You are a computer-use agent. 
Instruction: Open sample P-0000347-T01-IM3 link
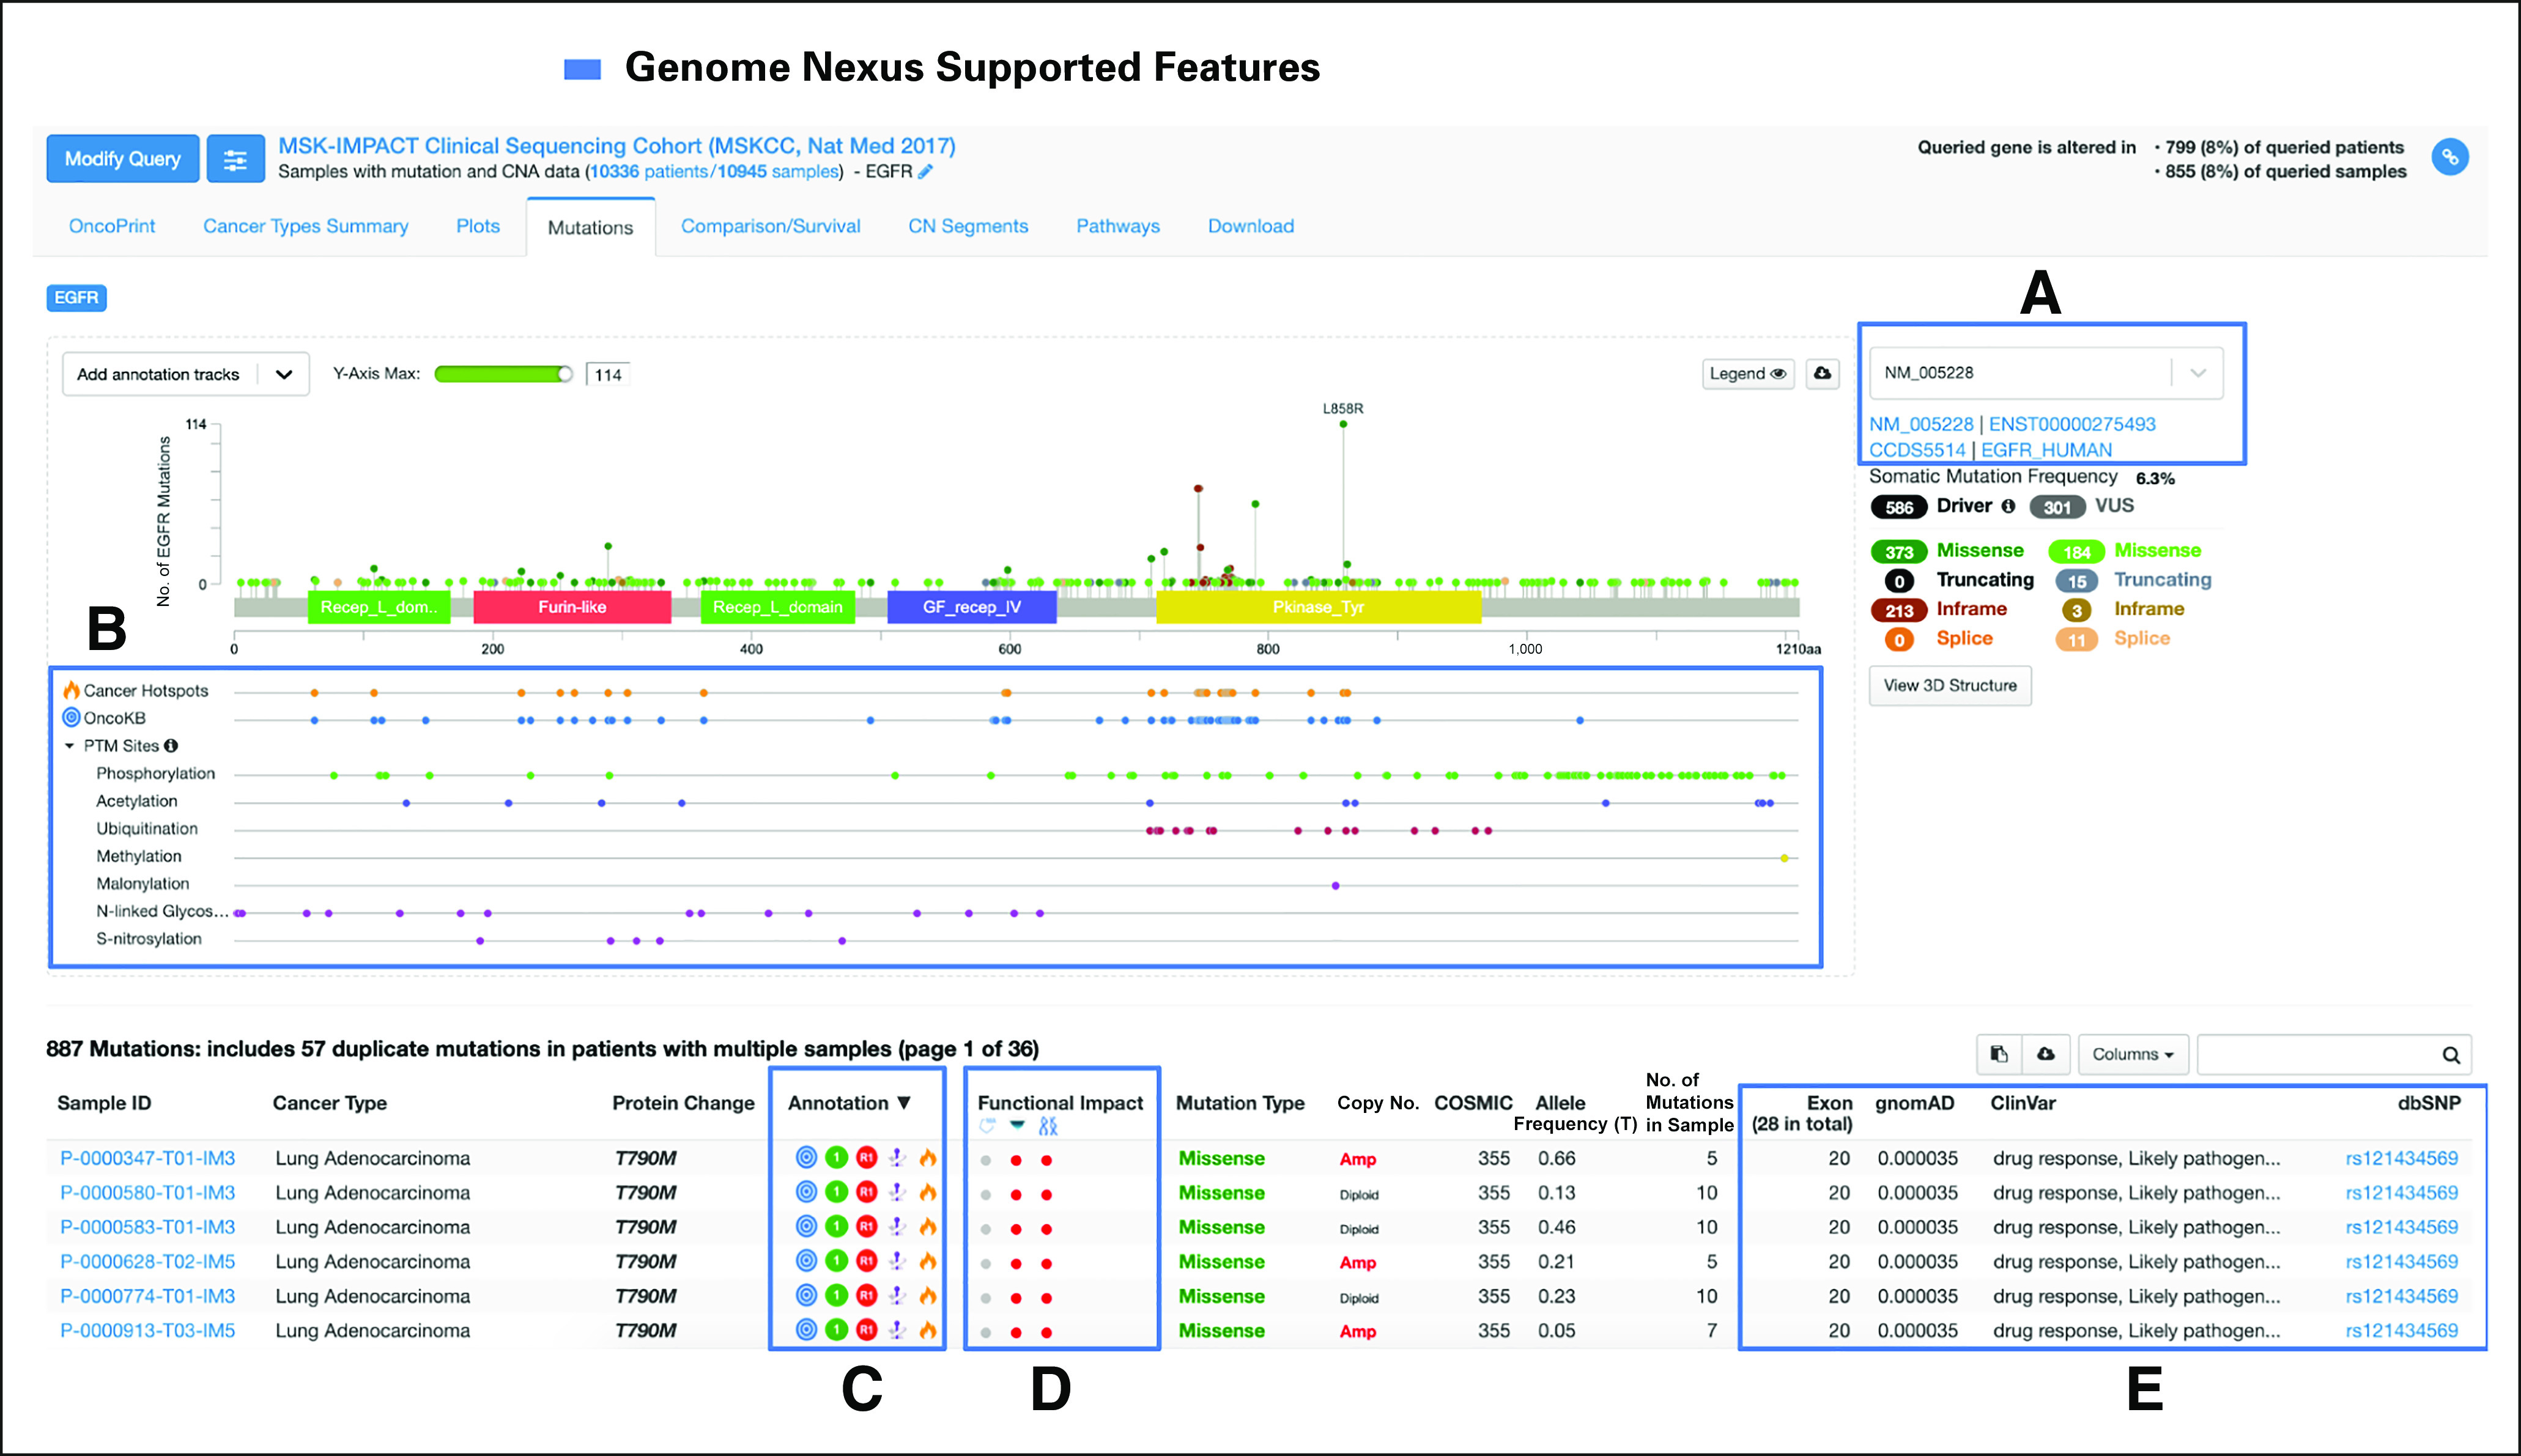[x=148, y=1158]
